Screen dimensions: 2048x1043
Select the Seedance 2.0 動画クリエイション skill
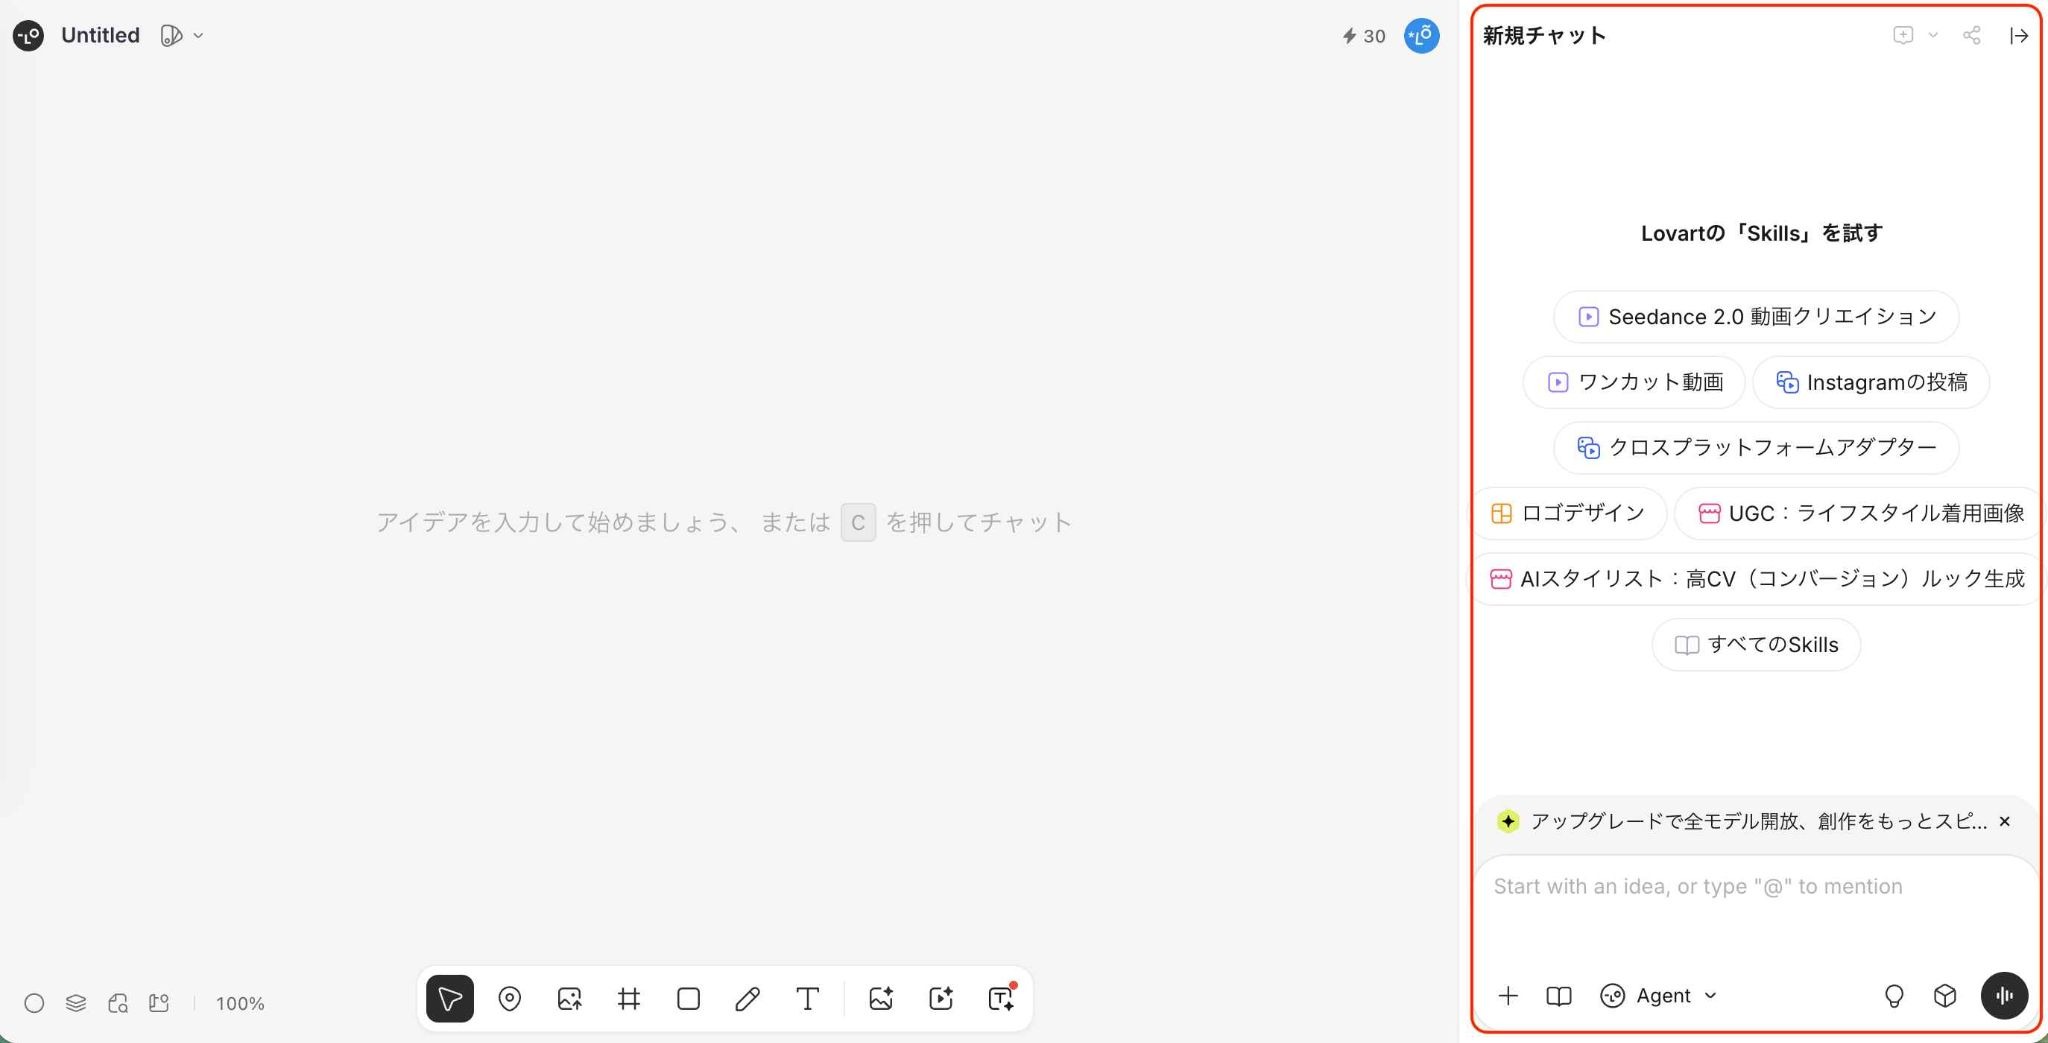[x=1756, y=317]
